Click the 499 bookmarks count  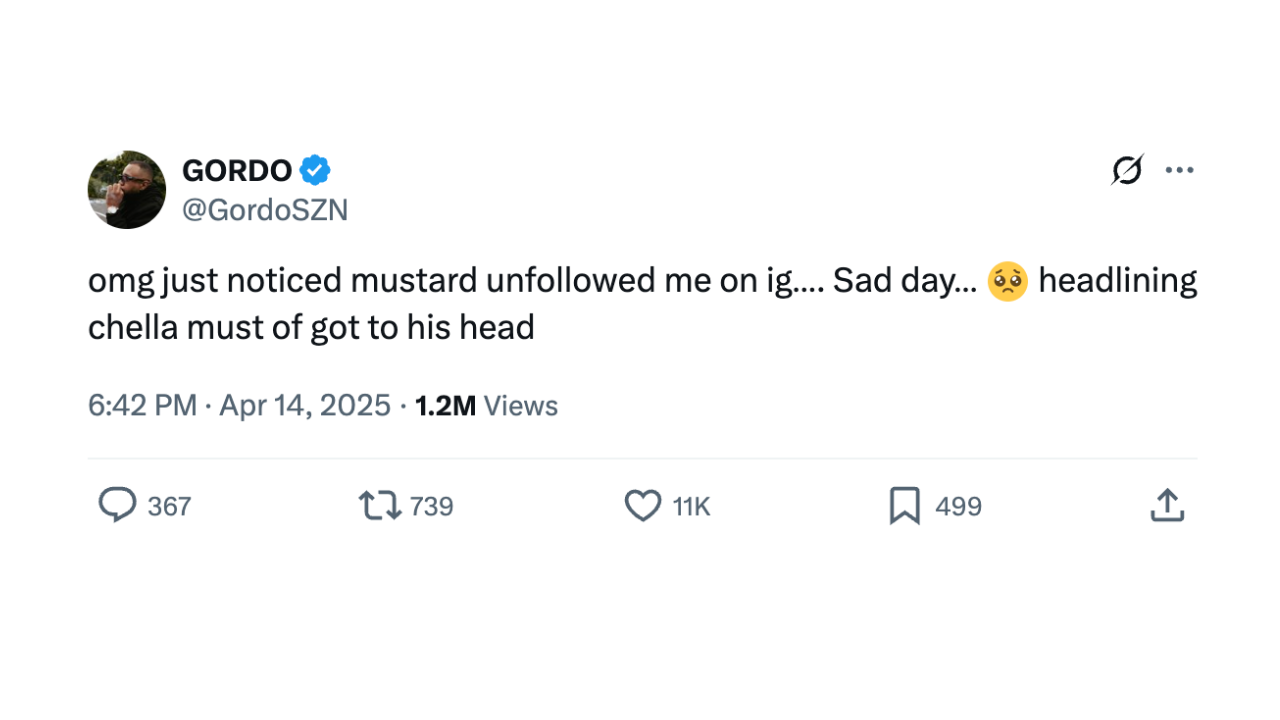(x=958, y=507)
